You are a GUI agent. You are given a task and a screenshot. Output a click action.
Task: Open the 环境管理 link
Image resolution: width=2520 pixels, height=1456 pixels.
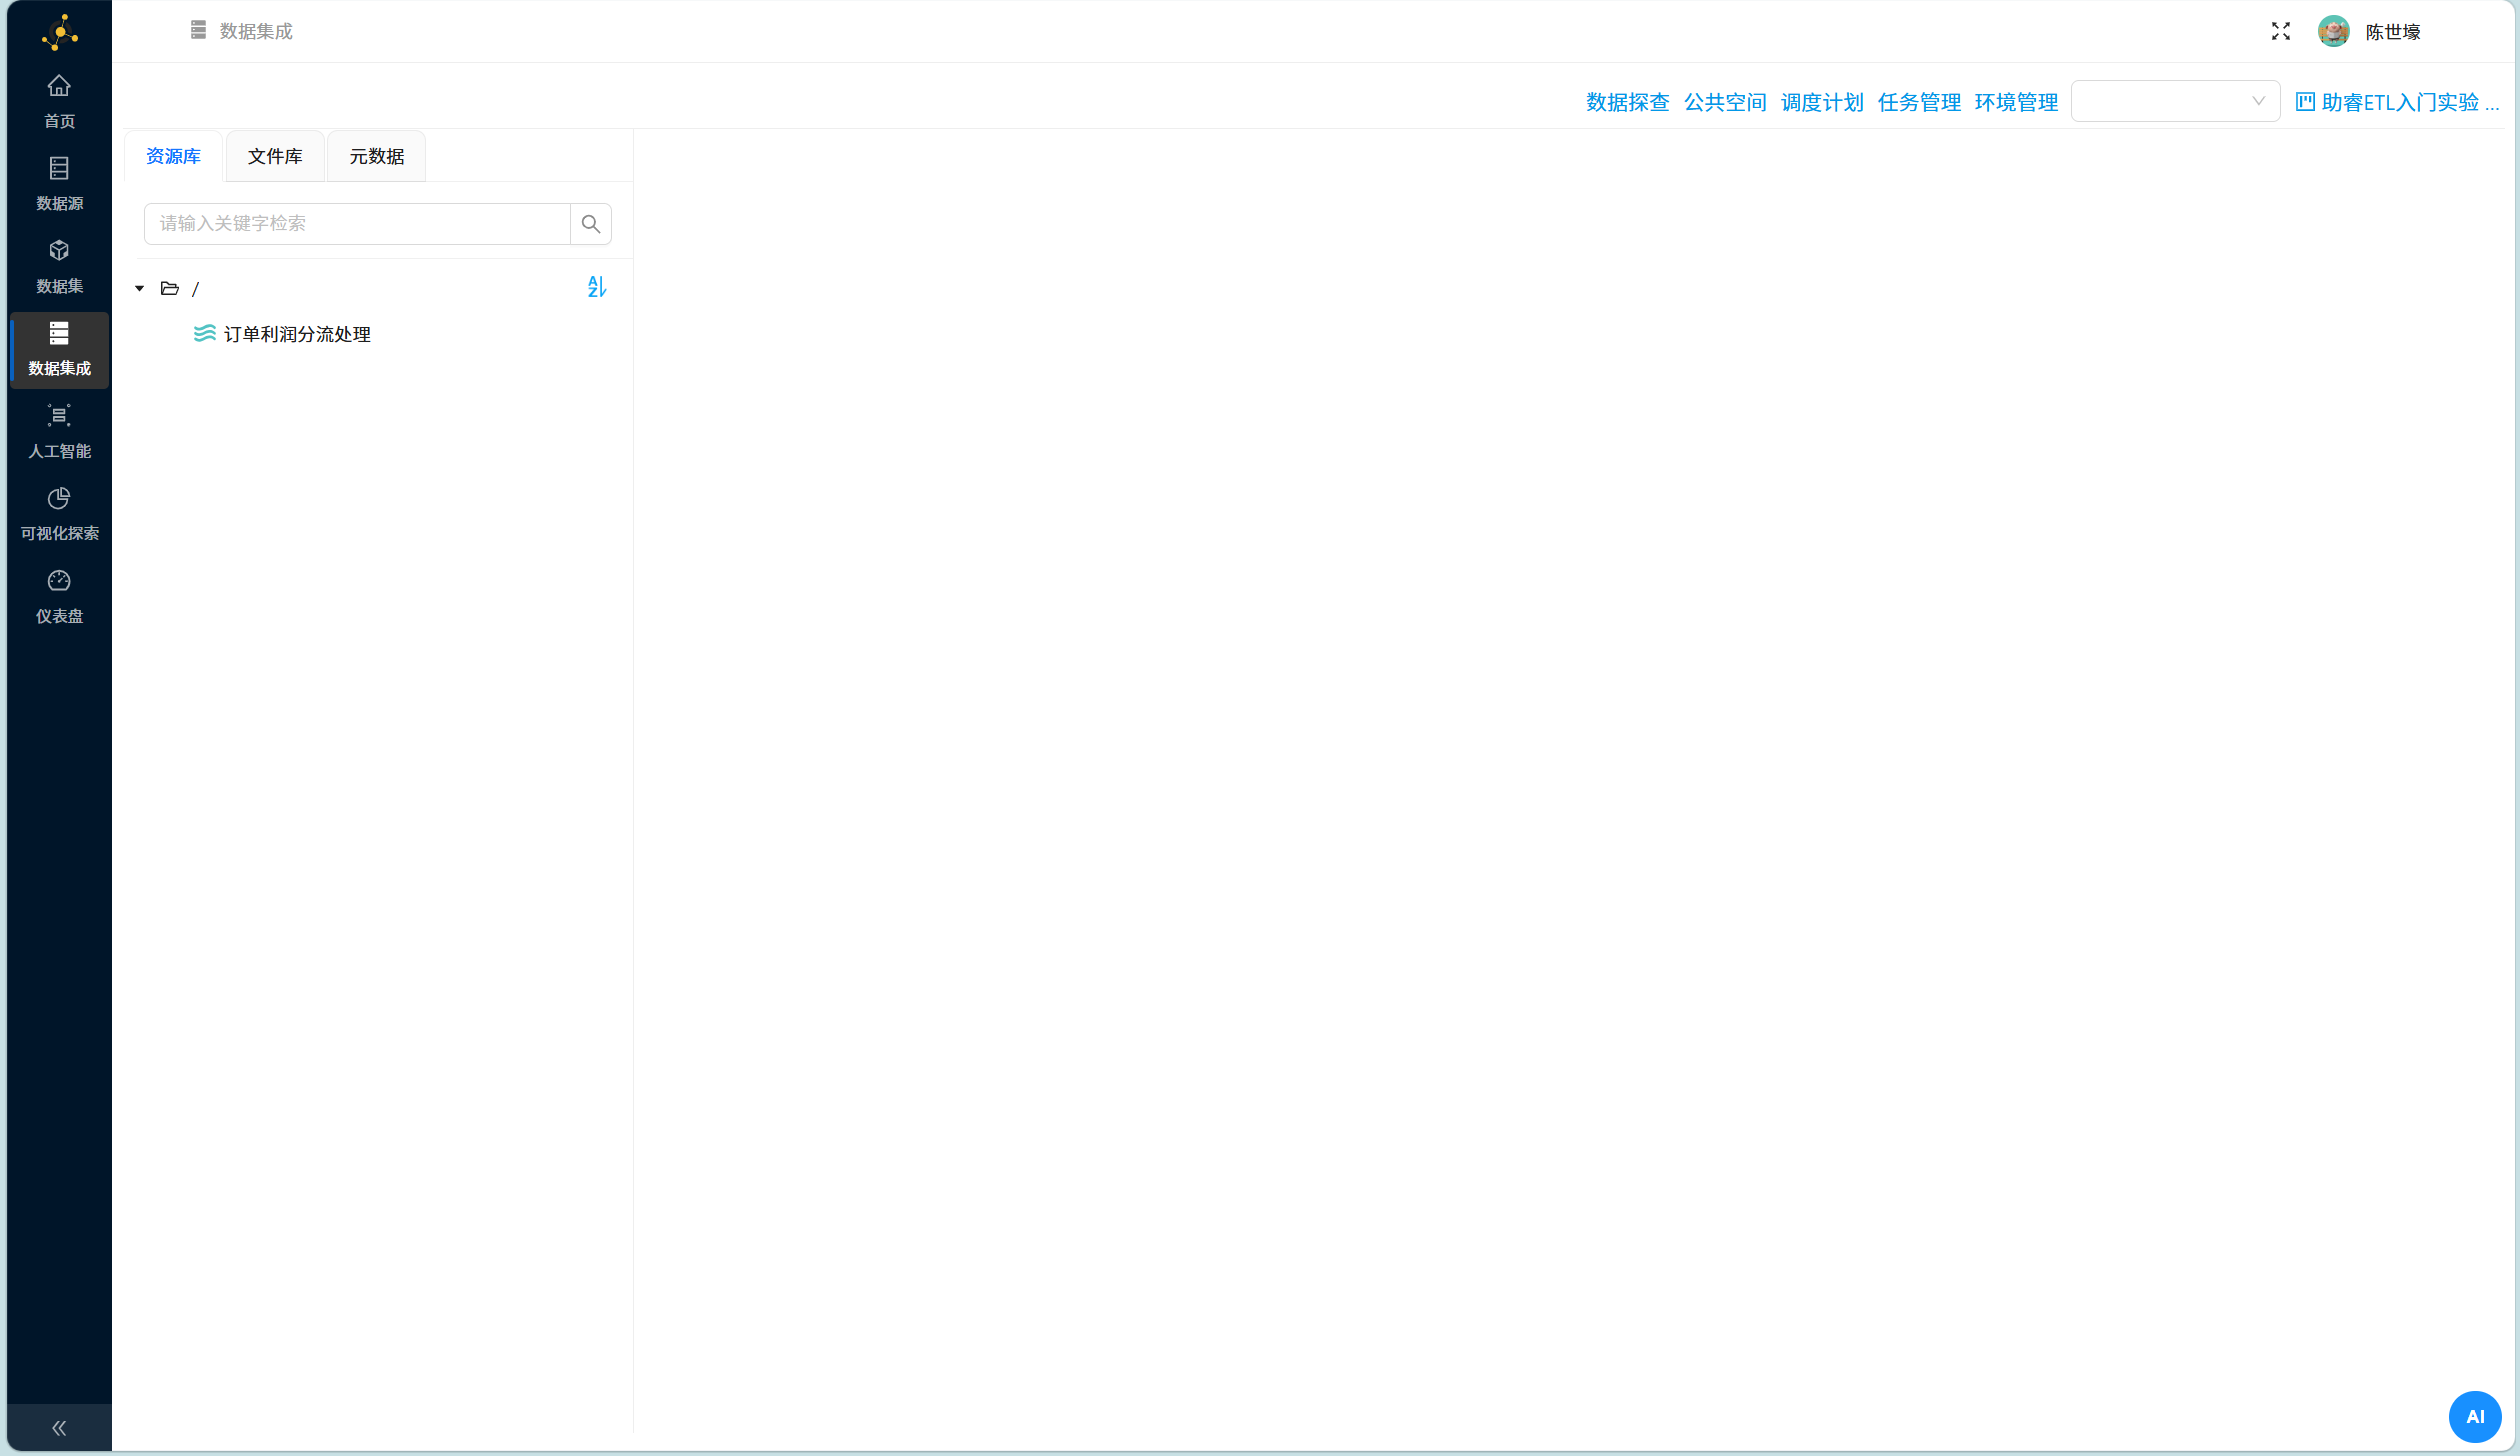click(2016, 102)
